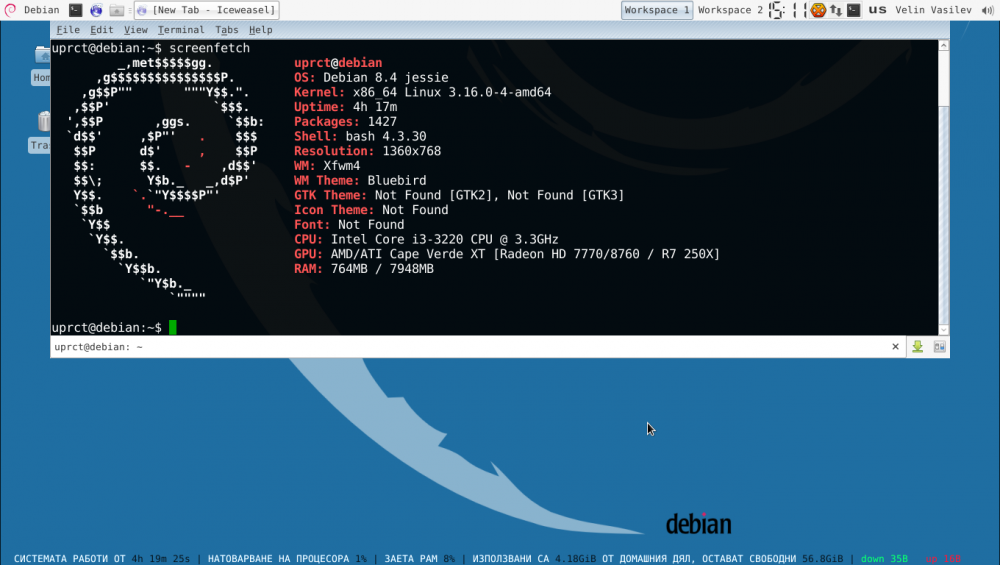Click the 'screenfetch' command text
Viewport: 1000px width, 565px height.
pyautogui.click(x=209, y=48)
